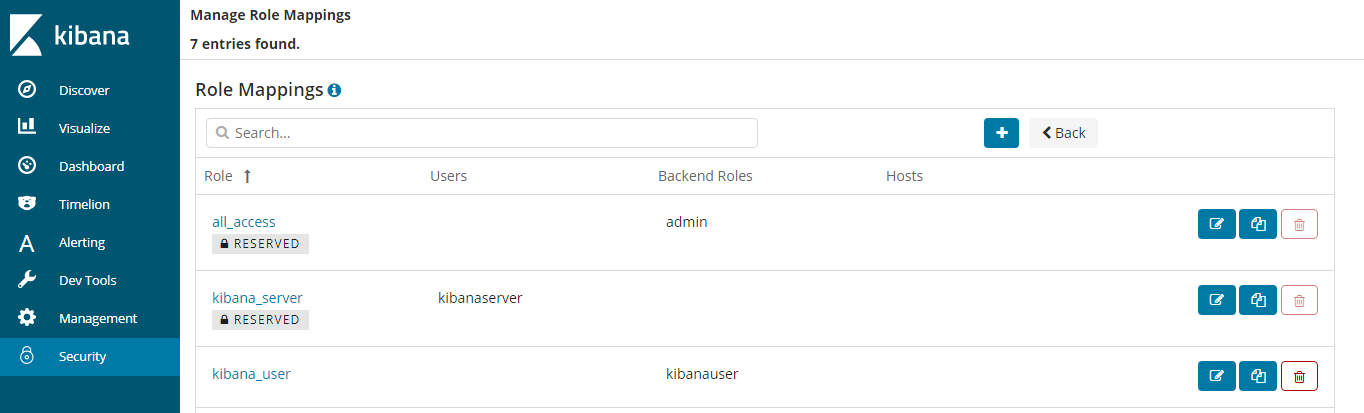Image resolution: width=1364 pixels, height=413 pixels.
Task: Open the all_access role link
Action: click(243, 222)
